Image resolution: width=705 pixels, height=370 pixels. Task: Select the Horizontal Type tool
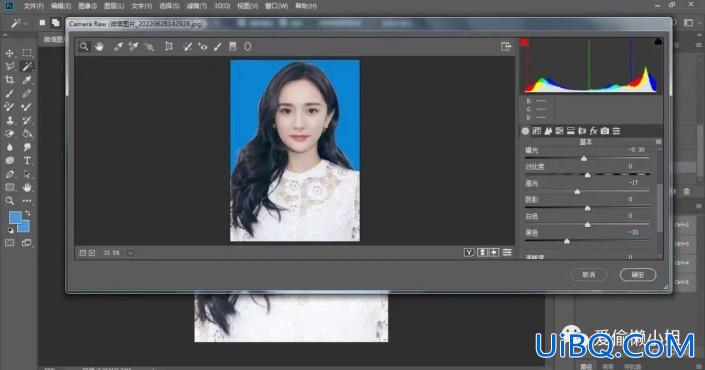coord(27,160)
